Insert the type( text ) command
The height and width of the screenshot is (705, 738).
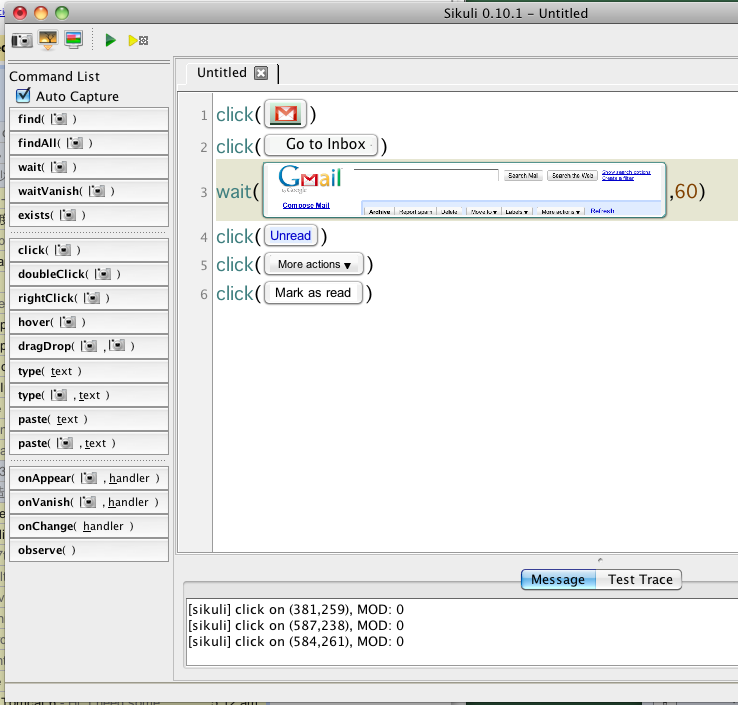click(x=89, y=371)
